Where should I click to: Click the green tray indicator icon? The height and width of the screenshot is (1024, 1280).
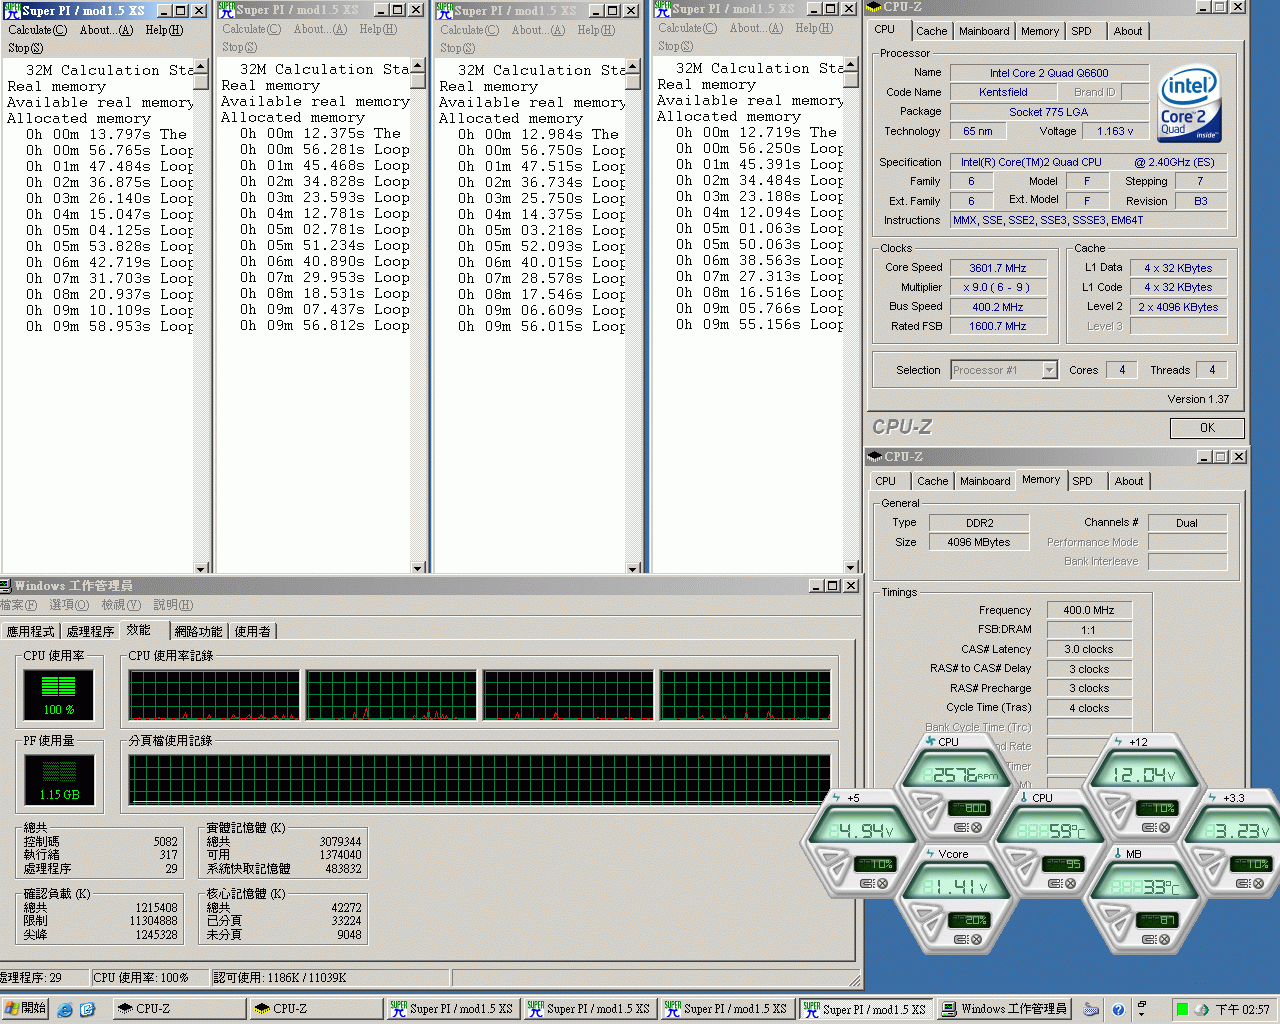[1181, 1010]
